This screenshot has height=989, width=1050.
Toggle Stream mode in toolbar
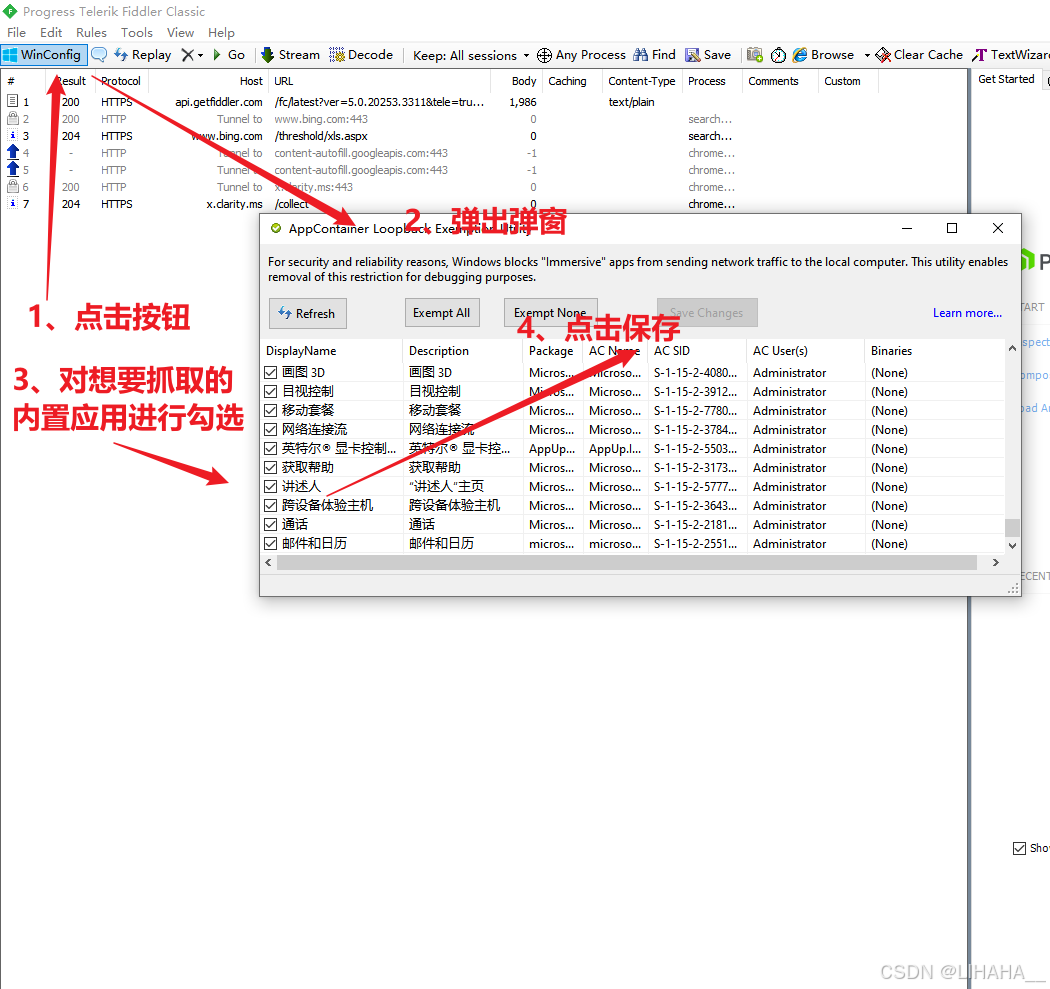click(291, 55)
